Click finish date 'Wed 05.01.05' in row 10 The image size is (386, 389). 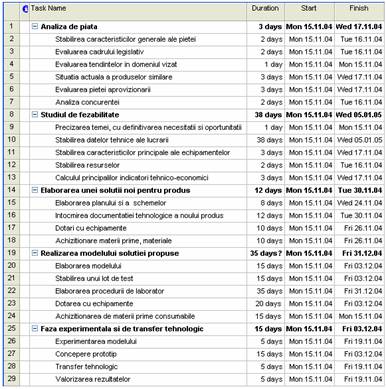click(x=359, y=140)
